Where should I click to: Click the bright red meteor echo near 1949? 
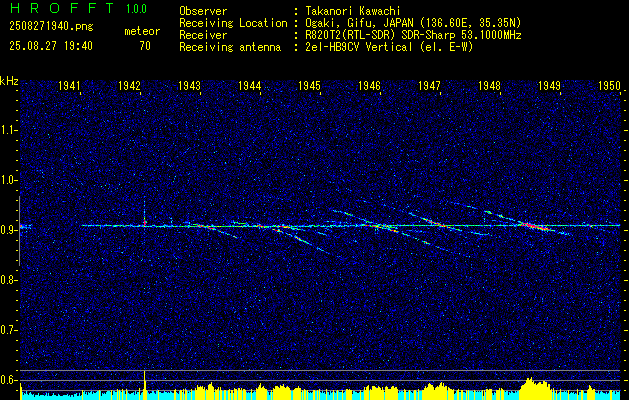coord(536,226)
